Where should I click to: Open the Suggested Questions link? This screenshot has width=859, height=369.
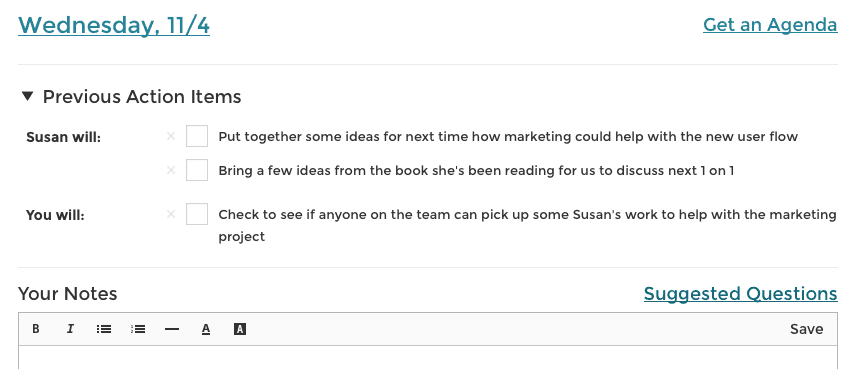click(741, 294)
